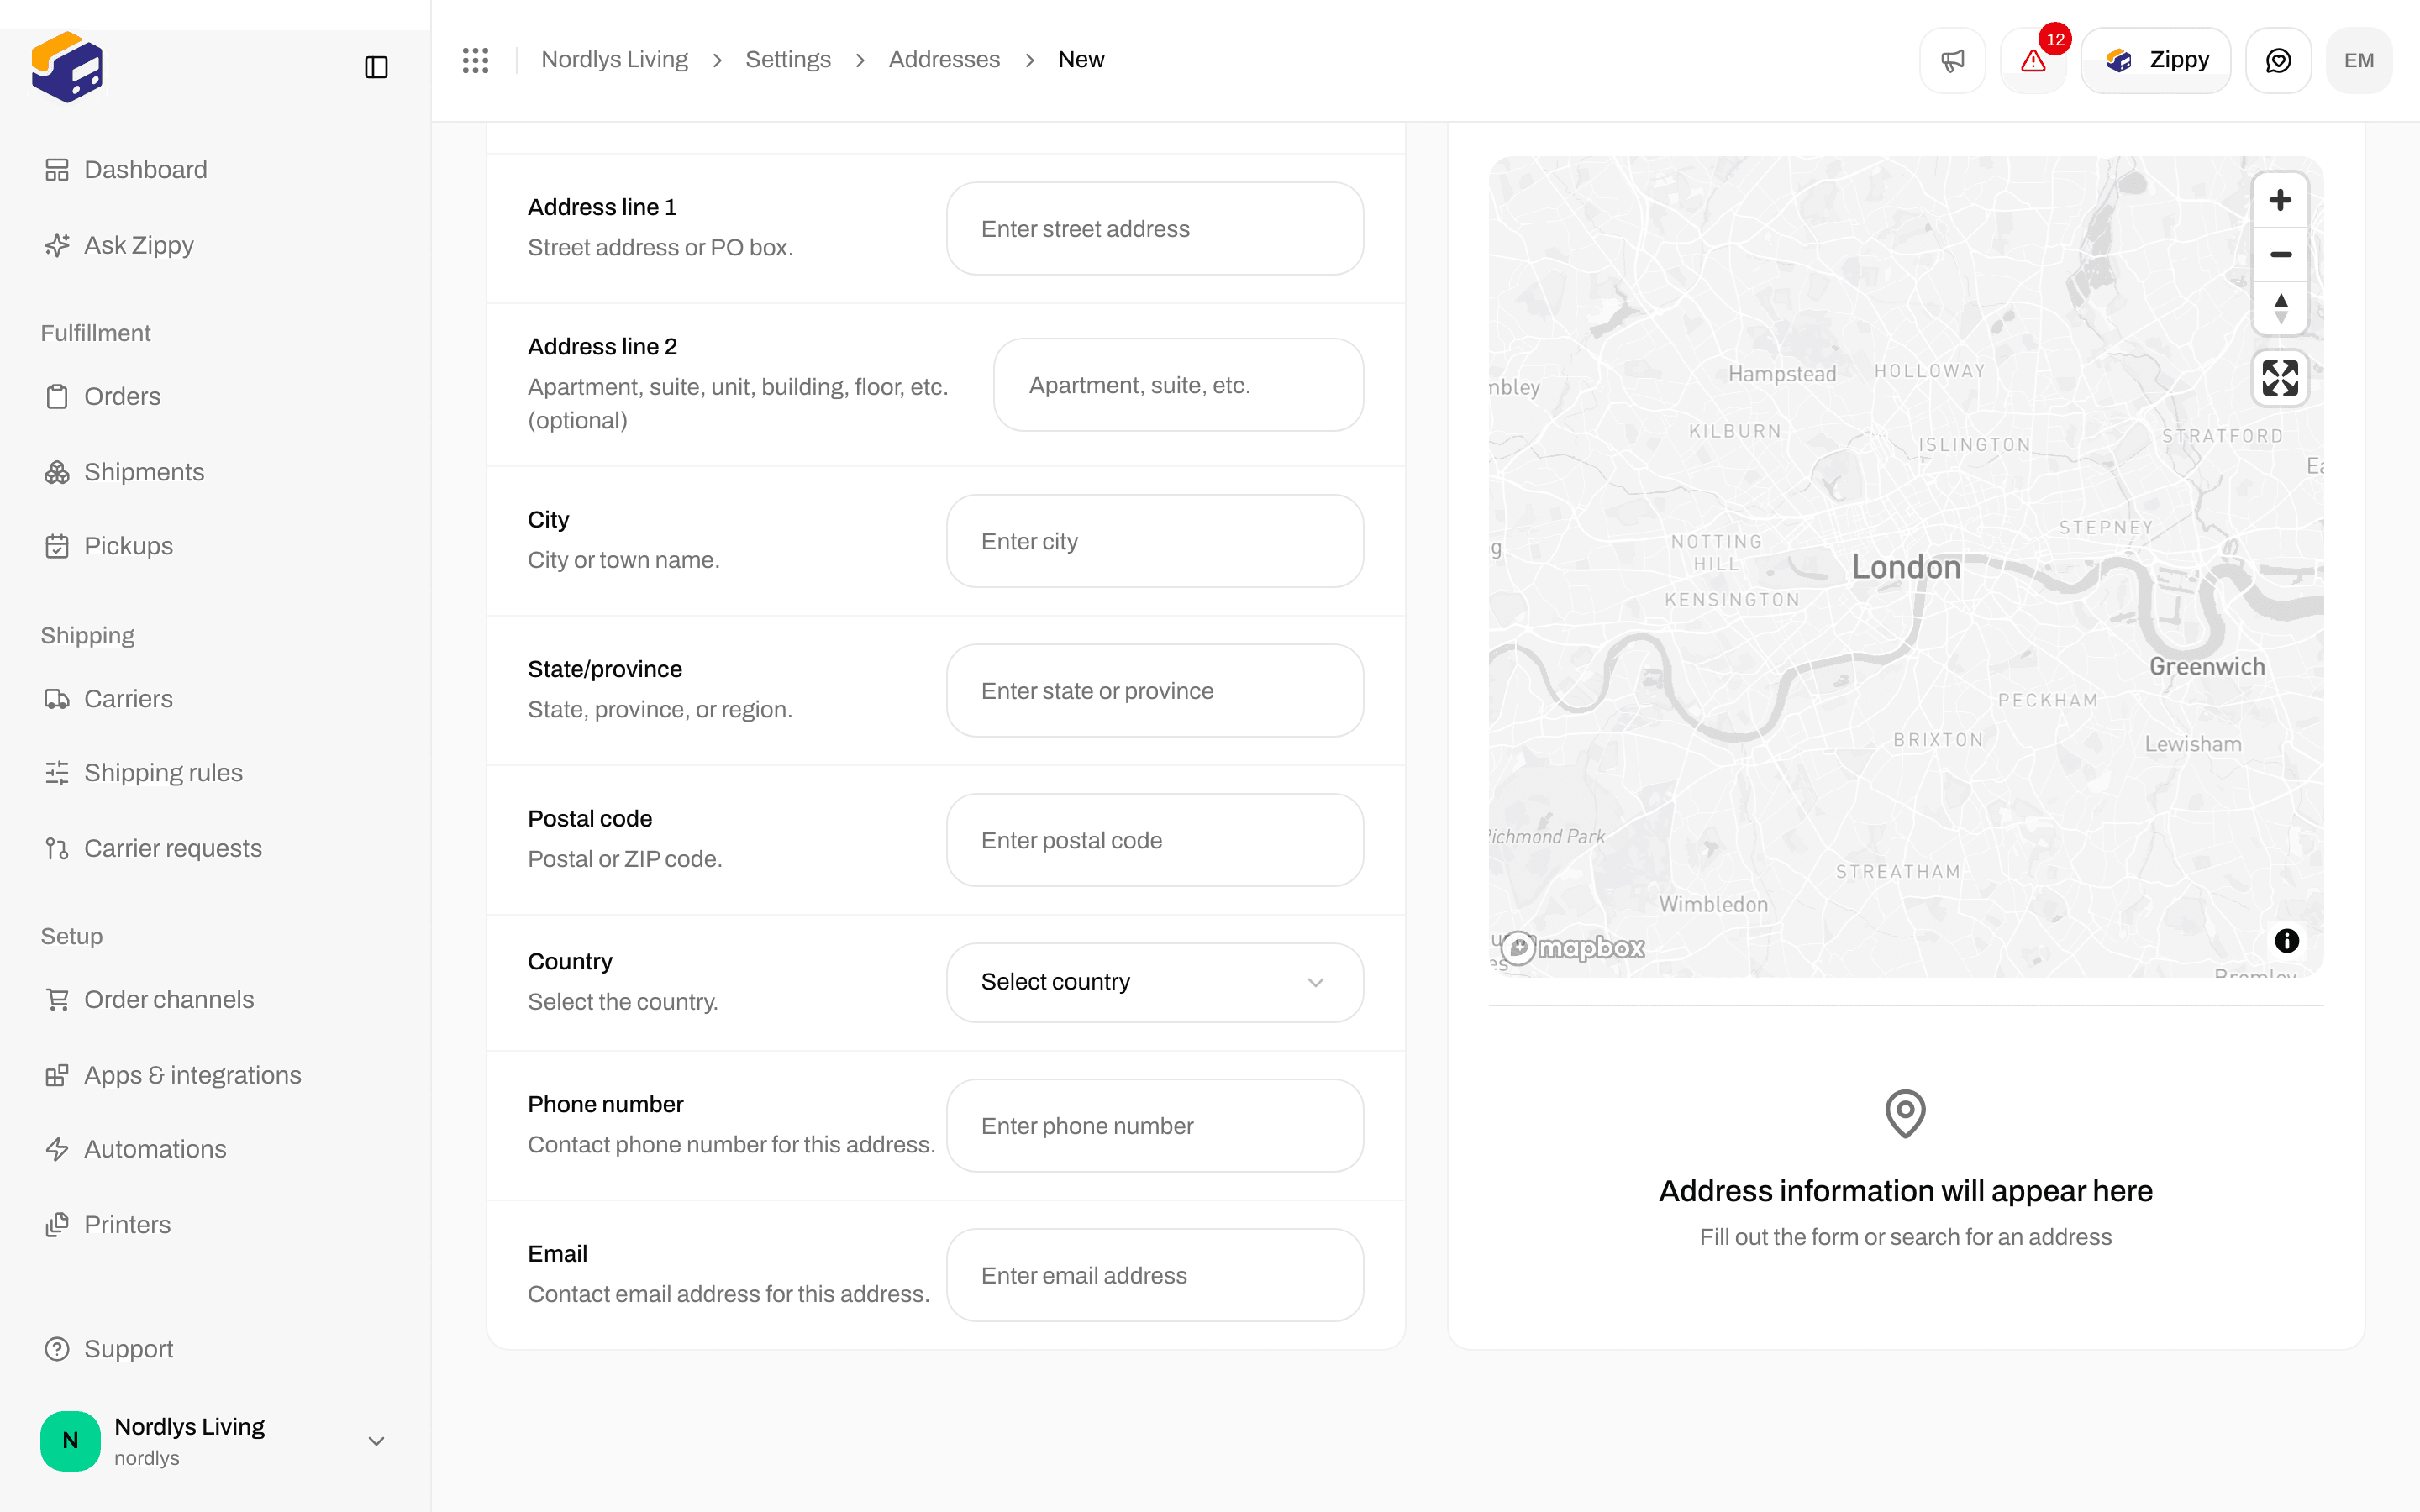Open Shipments page

[x=124, y=472]
